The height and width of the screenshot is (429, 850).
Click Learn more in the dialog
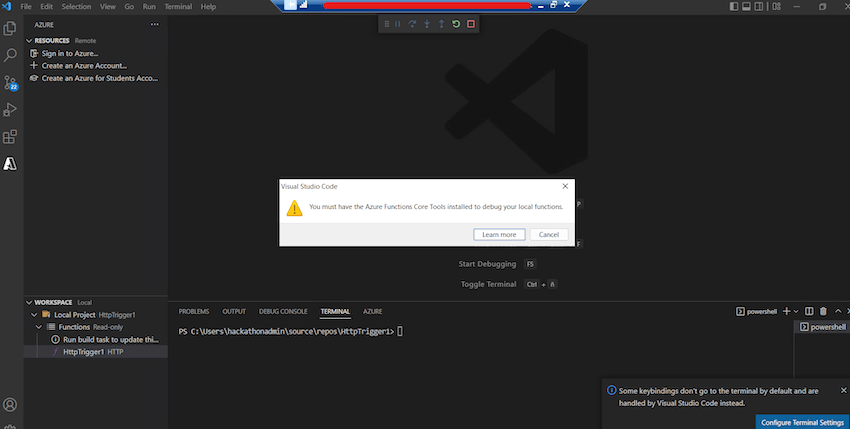point(499,234)
